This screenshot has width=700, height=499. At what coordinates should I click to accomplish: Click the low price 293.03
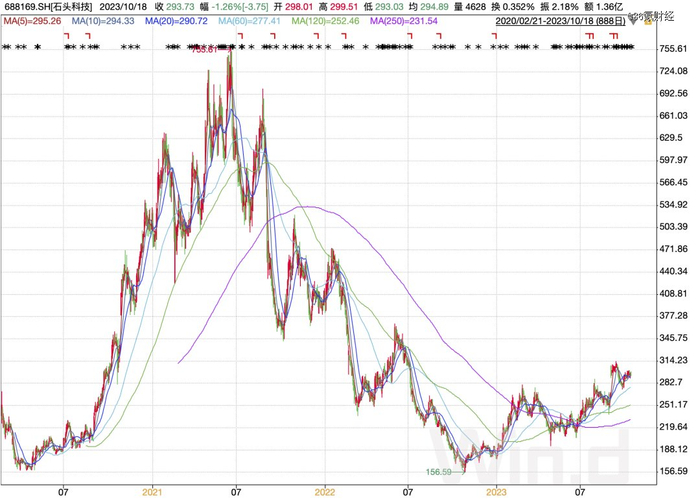(x=389, y=7)
